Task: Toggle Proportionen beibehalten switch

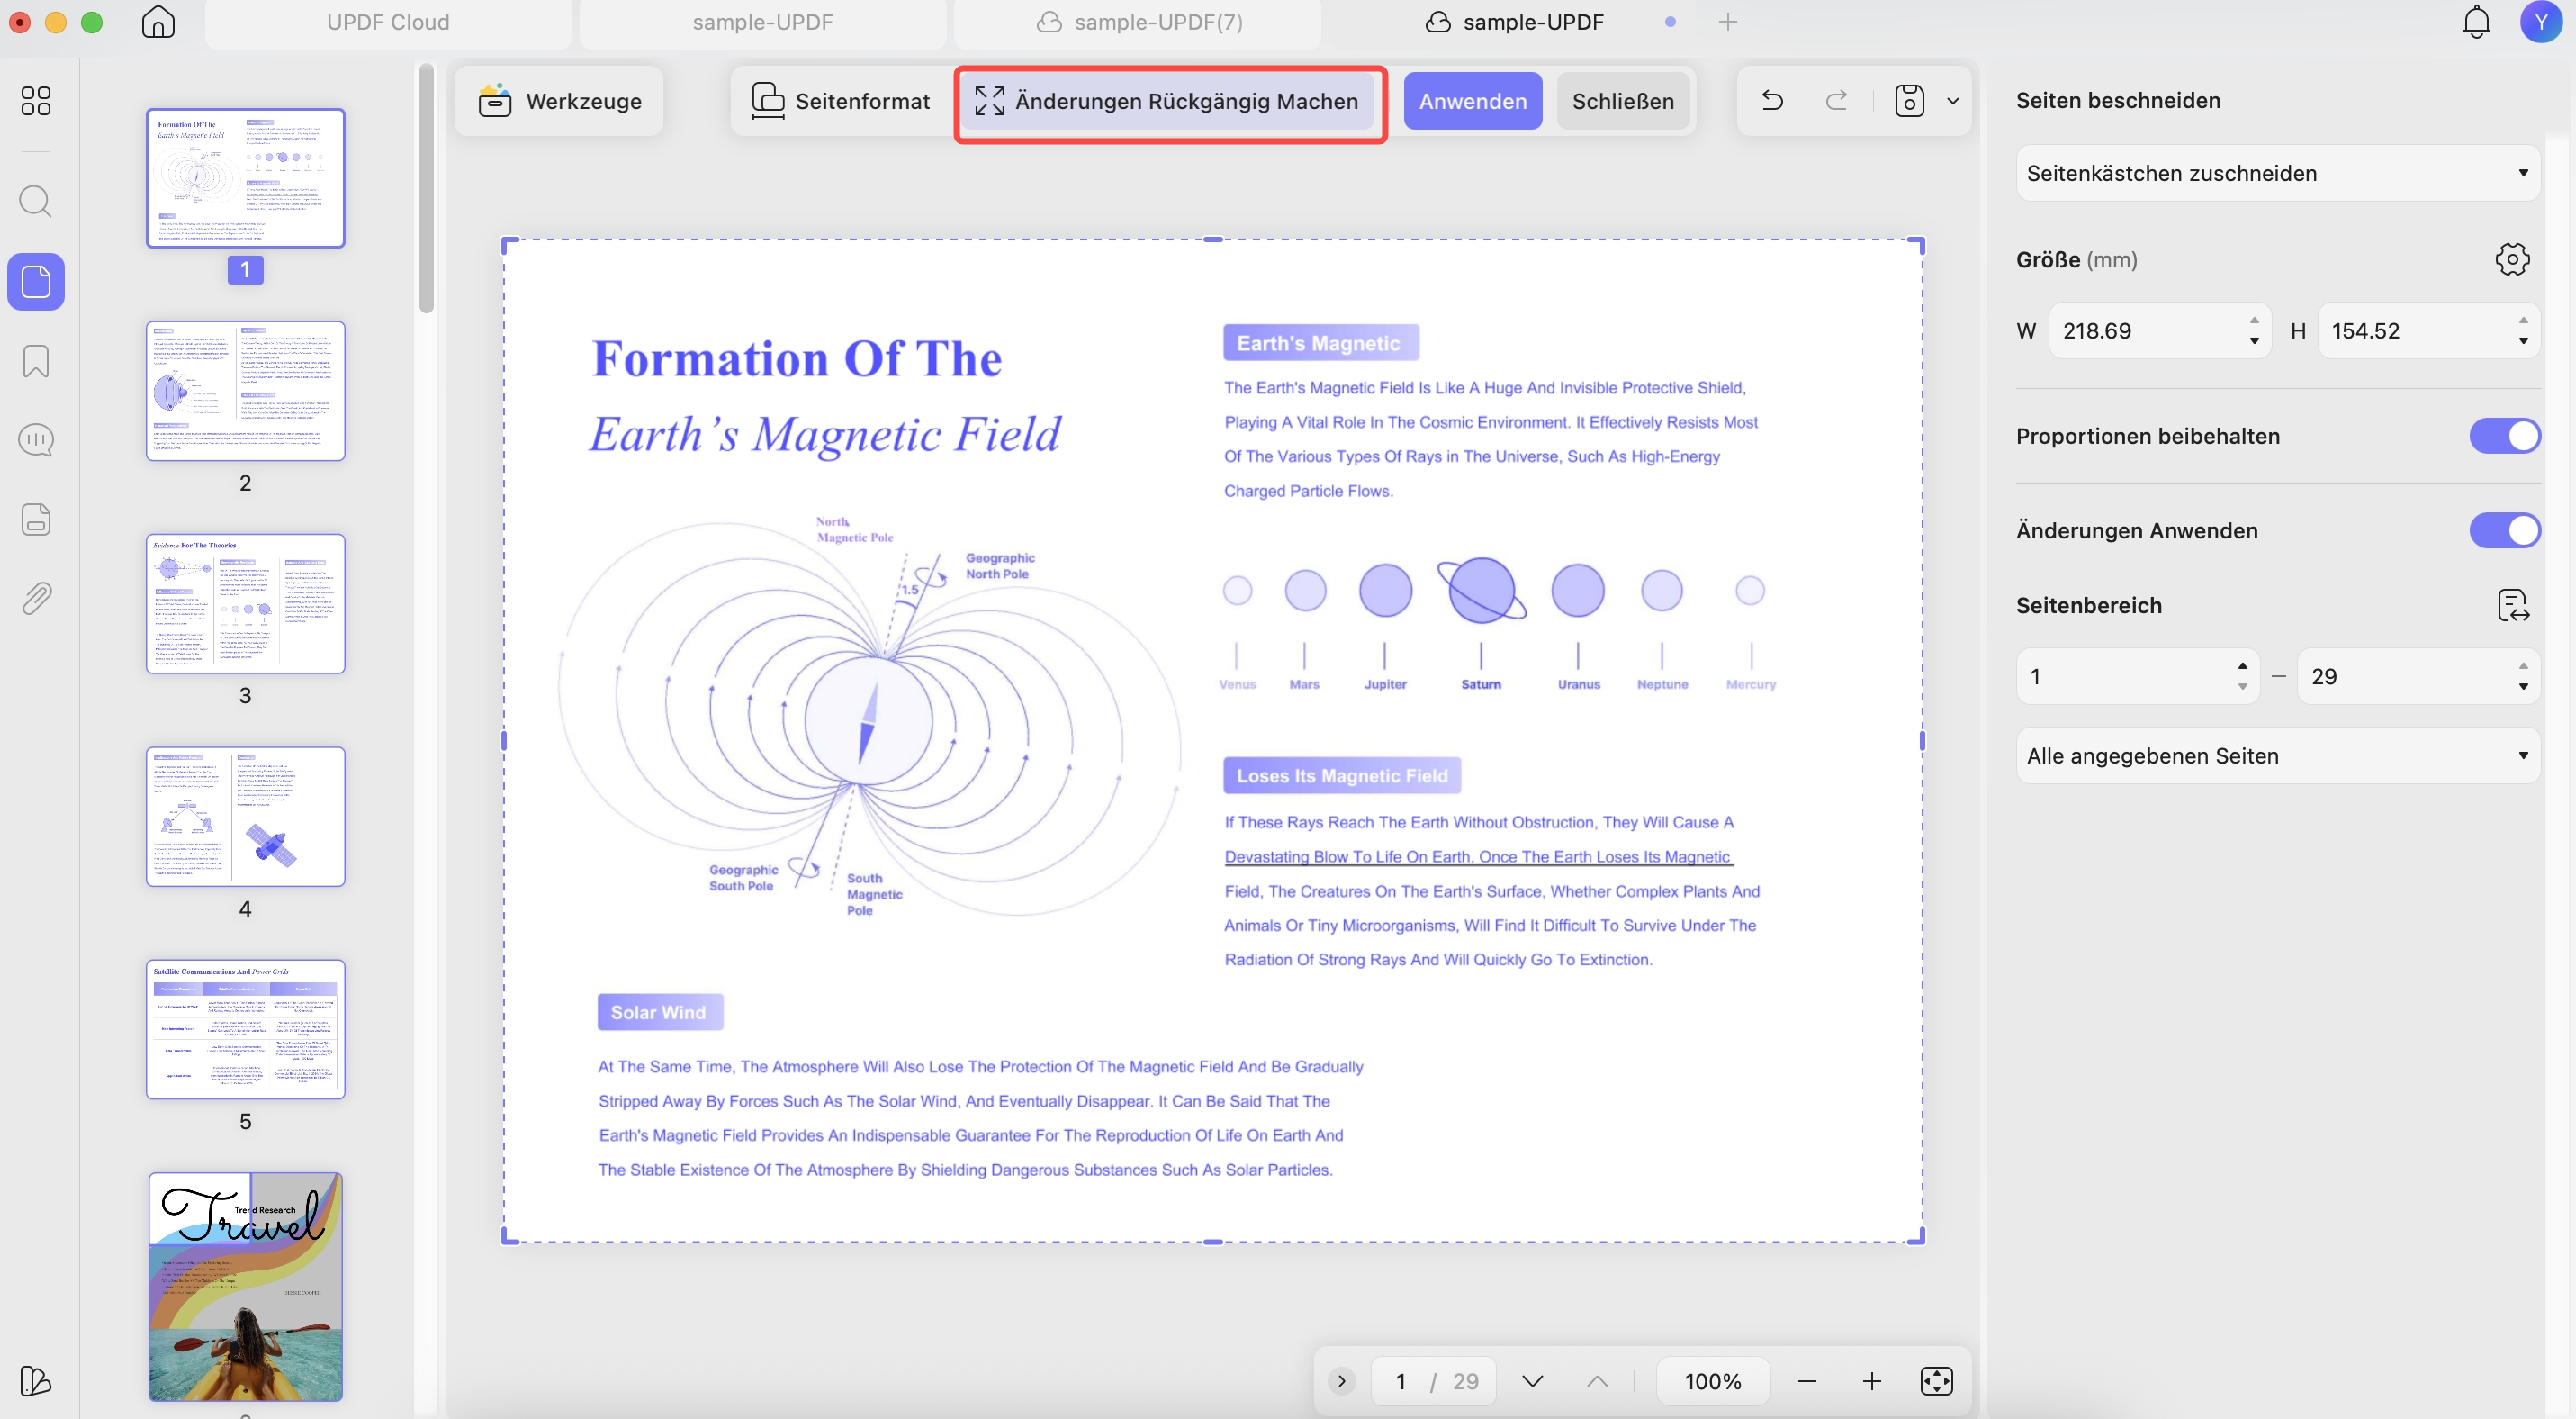Action: pos(2503,436)
